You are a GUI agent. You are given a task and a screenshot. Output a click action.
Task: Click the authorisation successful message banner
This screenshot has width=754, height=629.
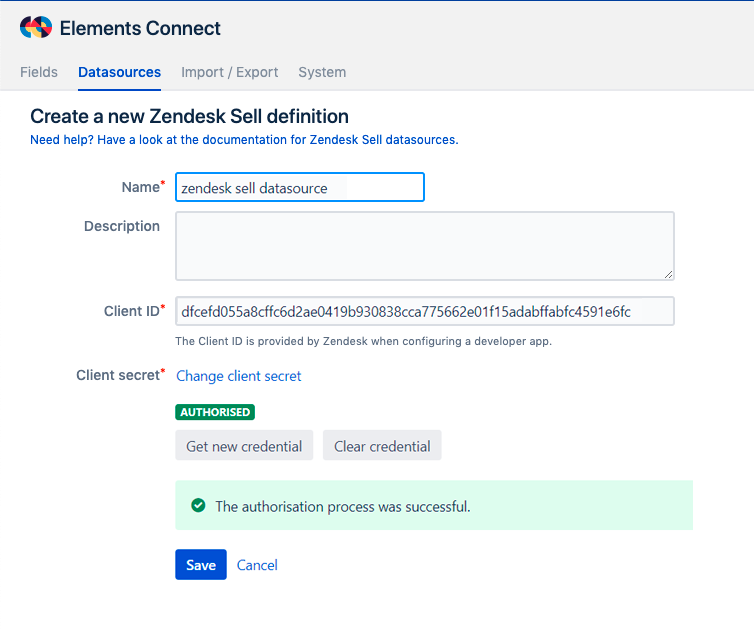click(x=434, y=506)
